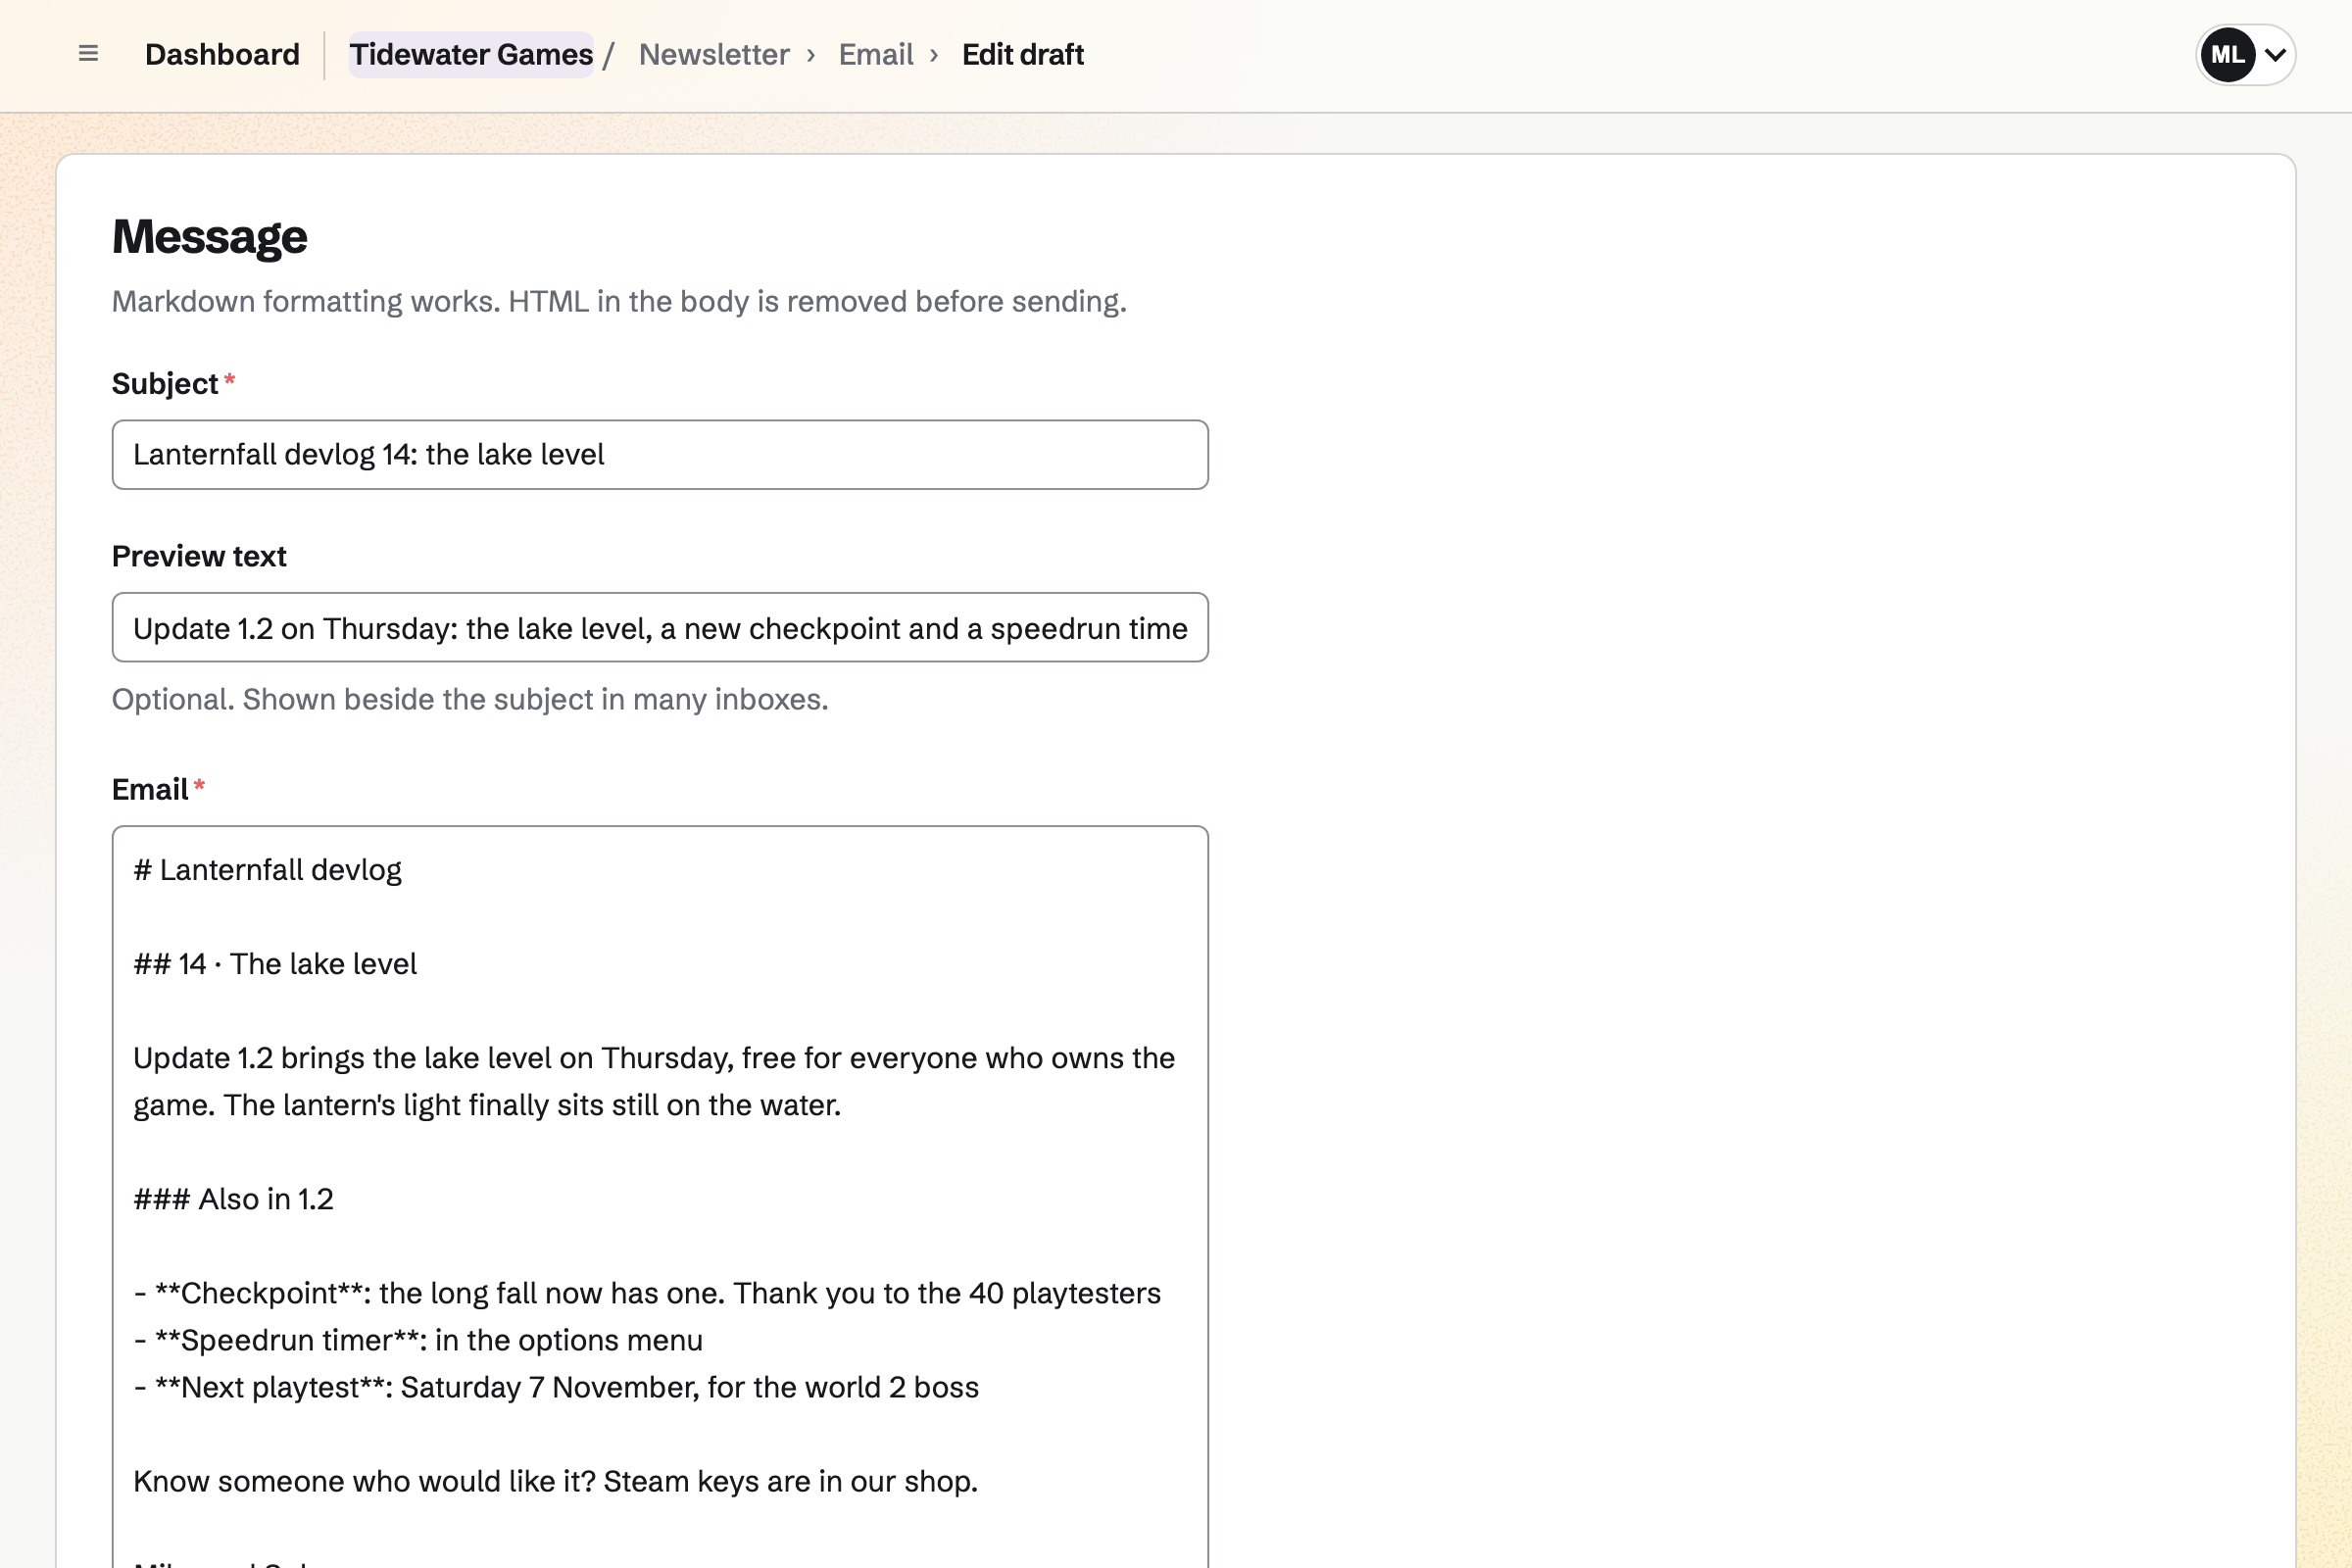Go to the Dashboard link
The width and height of the screenshot is (2352, 1568).
[222, 54]
